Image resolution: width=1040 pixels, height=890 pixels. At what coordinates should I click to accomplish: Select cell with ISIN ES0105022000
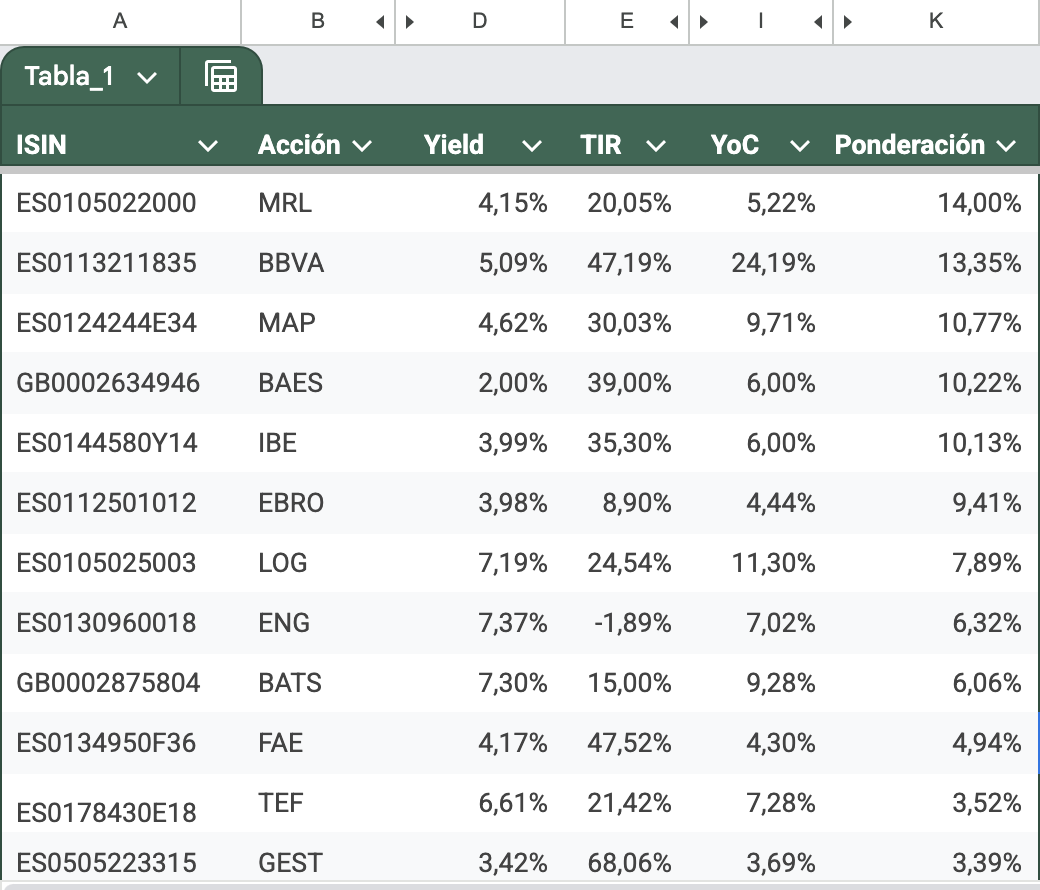(121, 203)
